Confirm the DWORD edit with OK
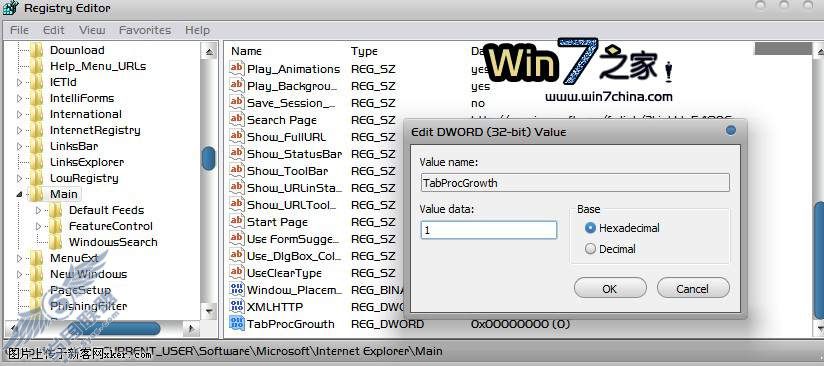The height and width of the screenshot is (366, 824). point(610,288)
